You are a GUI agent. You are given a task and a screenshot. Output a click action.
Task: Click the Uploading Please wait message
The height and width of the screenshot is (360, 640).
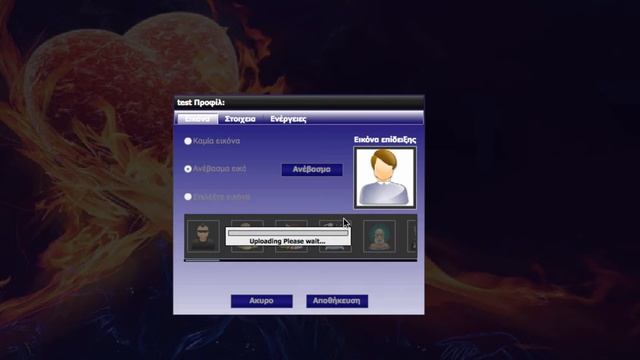coord(287,241)
